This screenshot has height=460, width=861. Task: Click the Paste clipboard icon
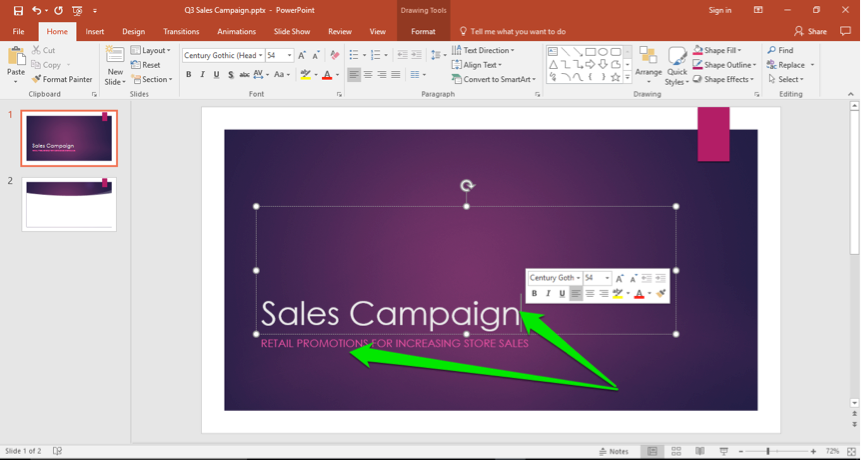click(x=16, y=57)
